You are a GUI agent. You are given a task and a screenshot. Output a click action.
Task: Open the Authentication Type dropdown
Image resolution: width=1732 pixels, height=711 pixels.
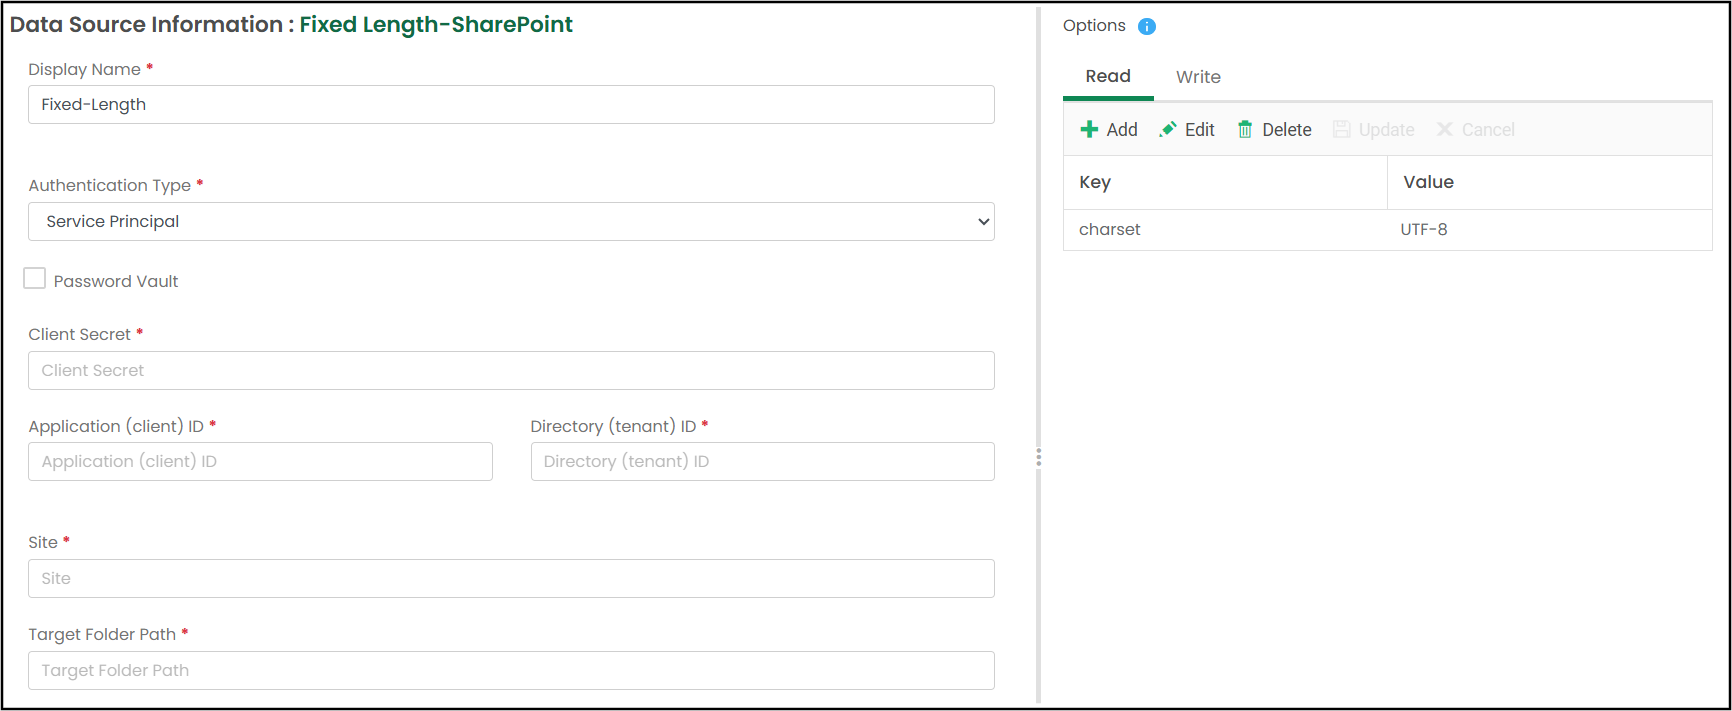point(511,222)
